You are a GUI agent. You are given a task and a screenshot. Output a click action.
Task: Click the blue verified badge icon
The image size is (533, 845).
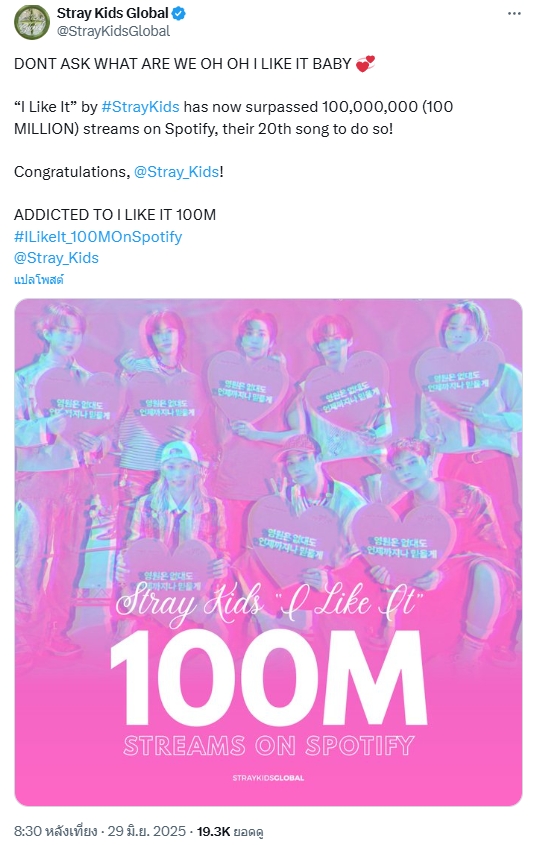(x=179, y=13)
